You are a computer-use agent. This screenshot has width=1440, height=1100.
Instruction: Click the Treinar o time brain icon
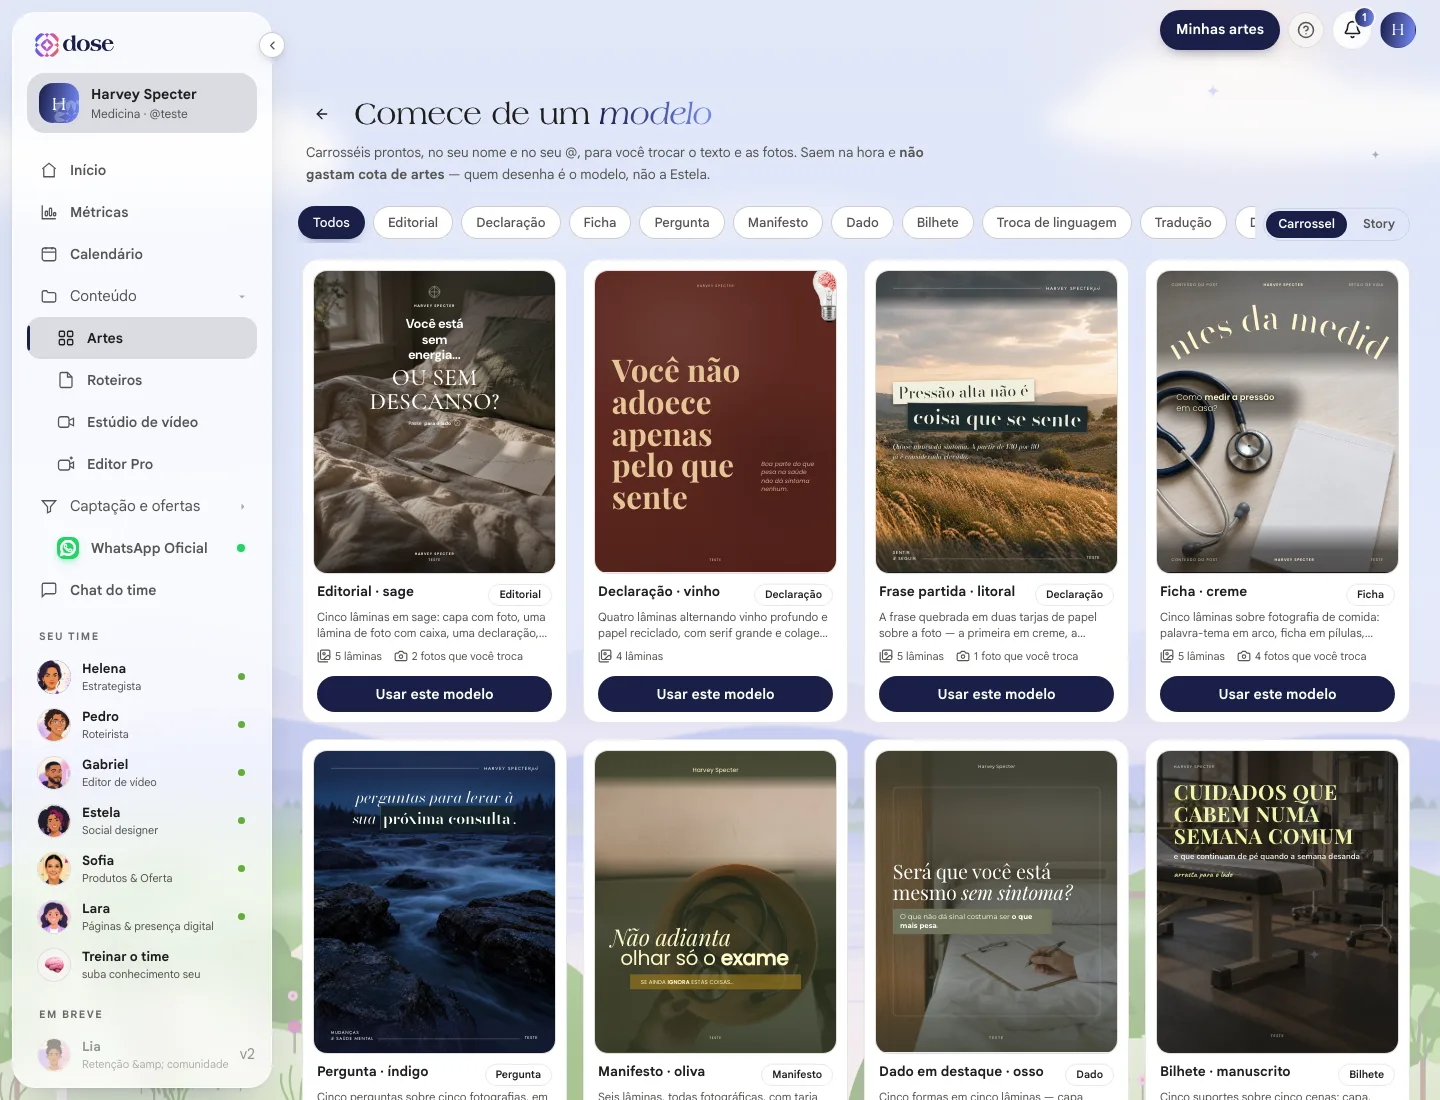(x=54, y=964)
